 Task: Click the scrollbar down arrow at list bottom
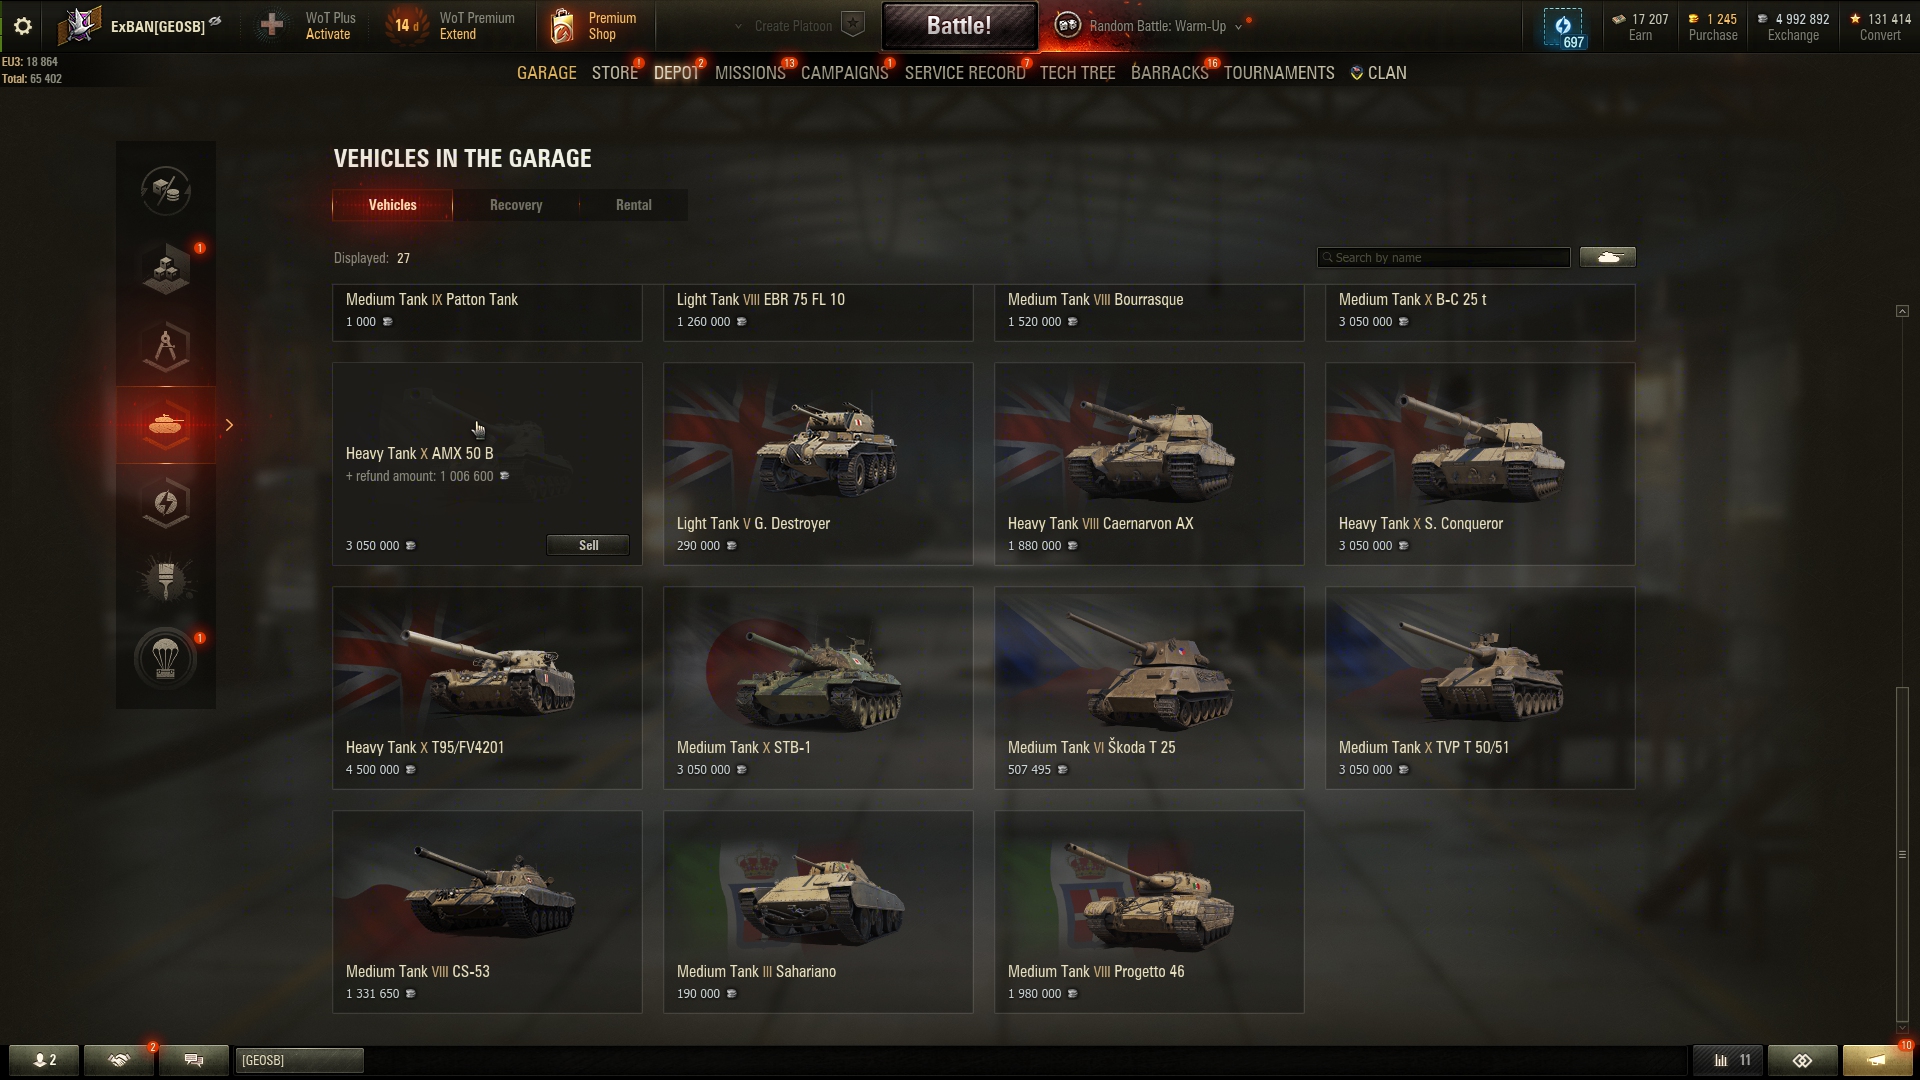tap(1902, 1028)
